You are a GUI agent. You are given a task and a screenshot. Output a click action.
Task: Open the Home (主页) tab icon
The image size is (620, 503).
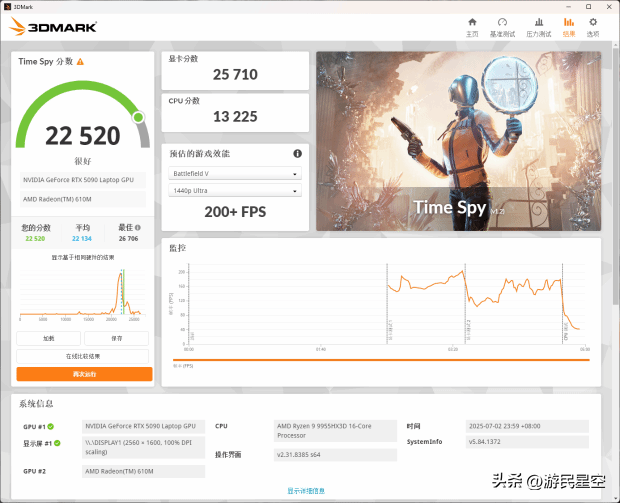(x=472, y=22)
